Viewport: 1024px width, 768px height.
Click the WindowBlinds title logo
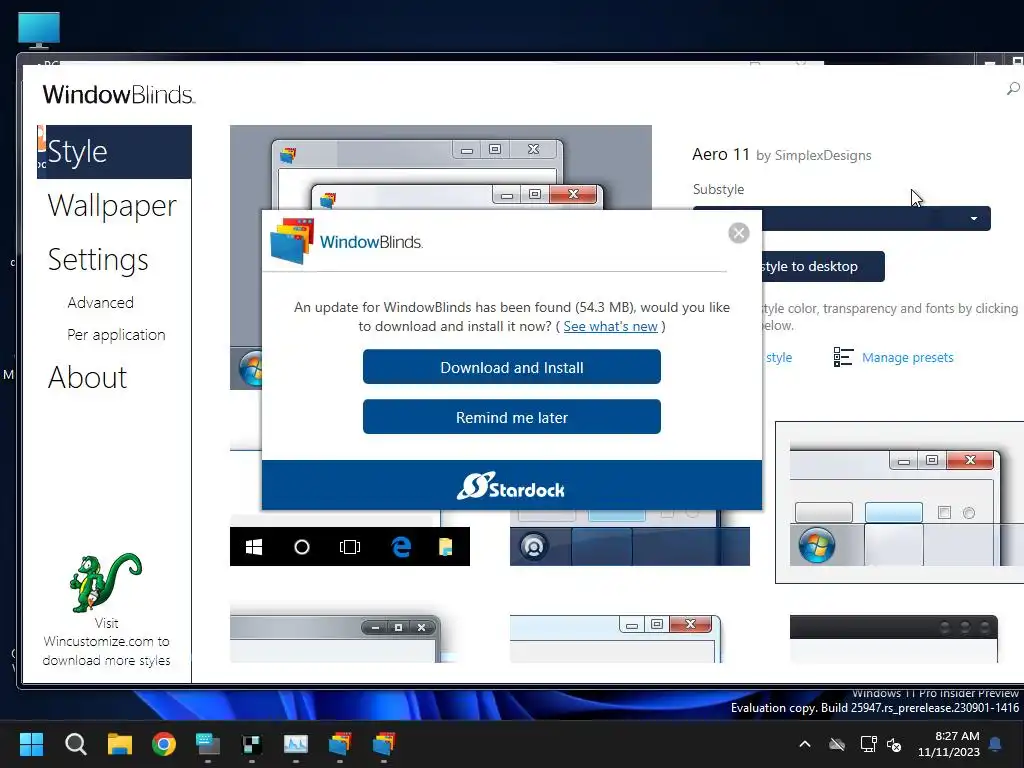pos(119,95)
